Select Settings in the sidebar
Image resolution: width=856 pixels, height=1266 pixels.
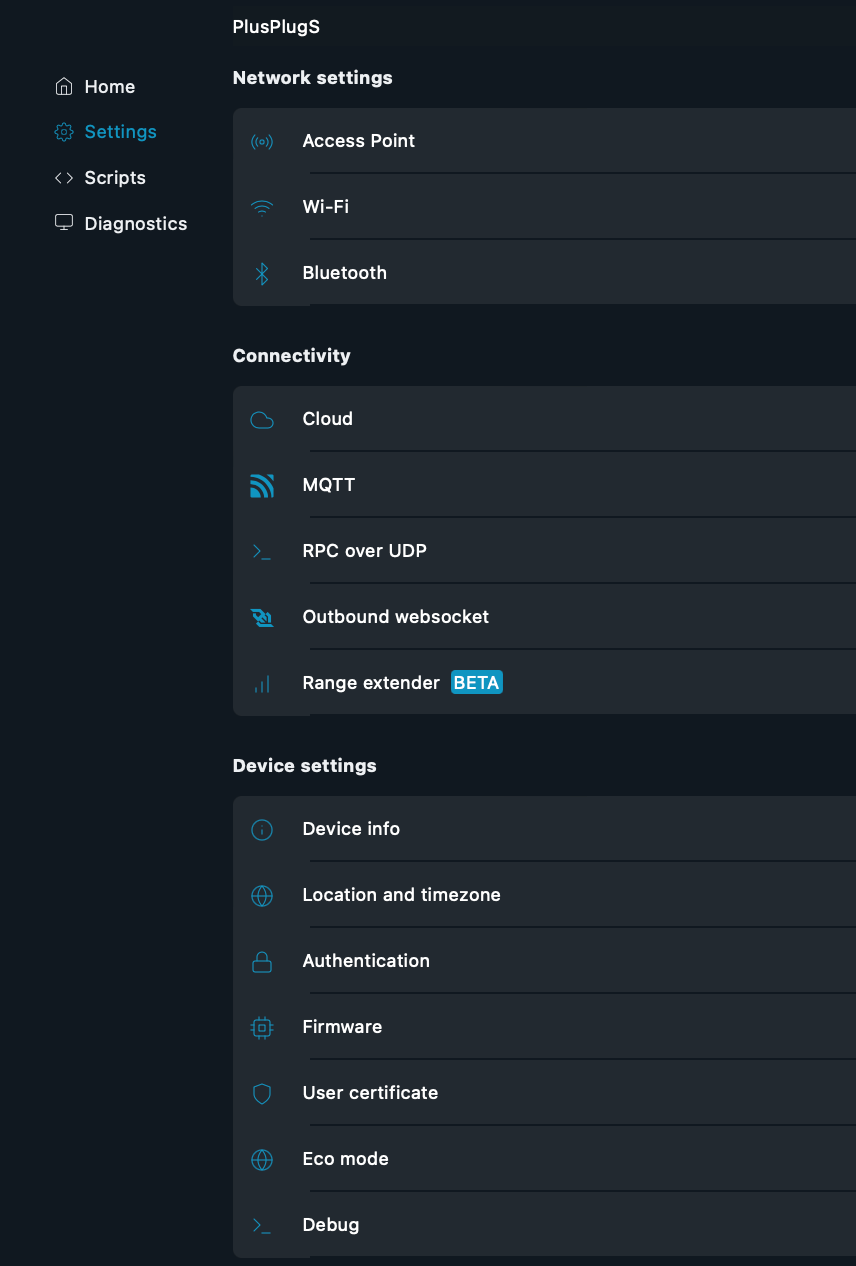[x=120, y=132]
